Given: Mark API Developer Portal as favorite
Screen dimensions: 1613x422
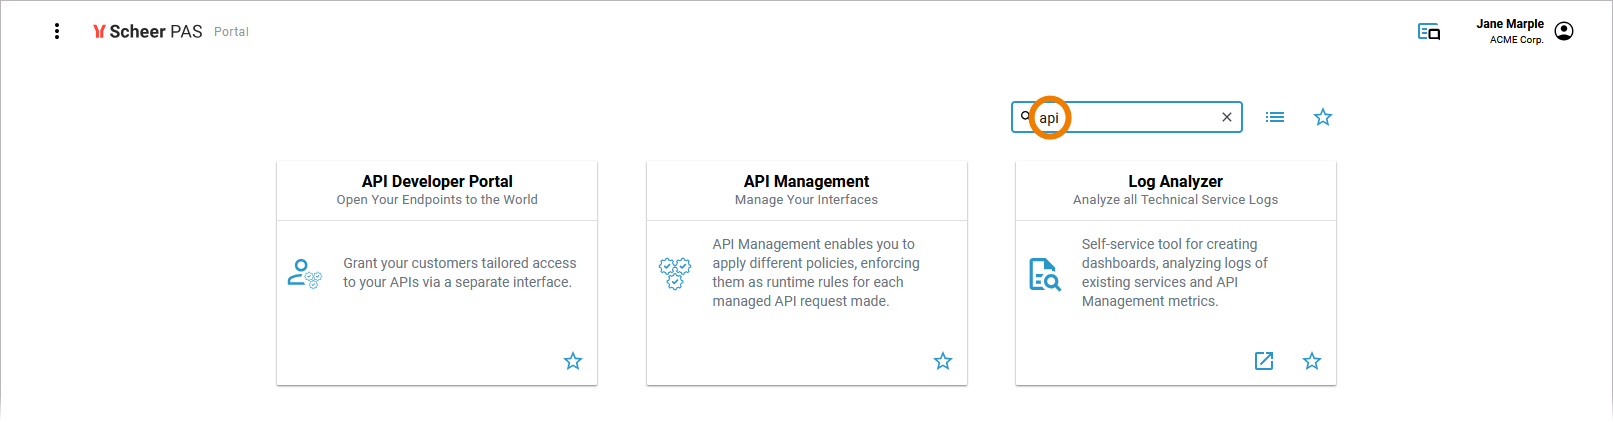Looking at the screenshot, I should click(573, 361).
